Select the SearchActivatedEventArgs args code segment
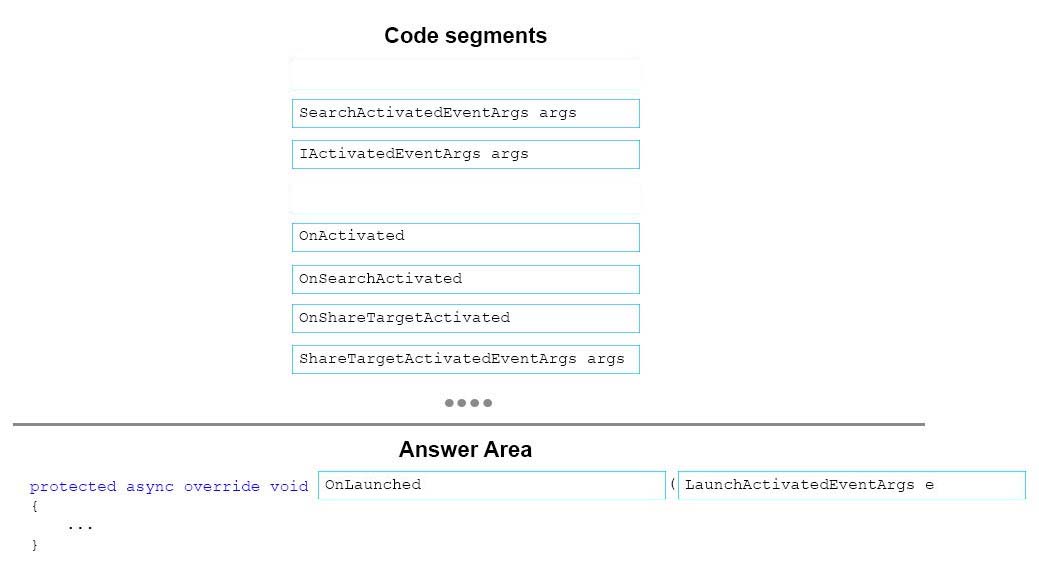This screenshot has height=562, width=1039. (465, 113)
